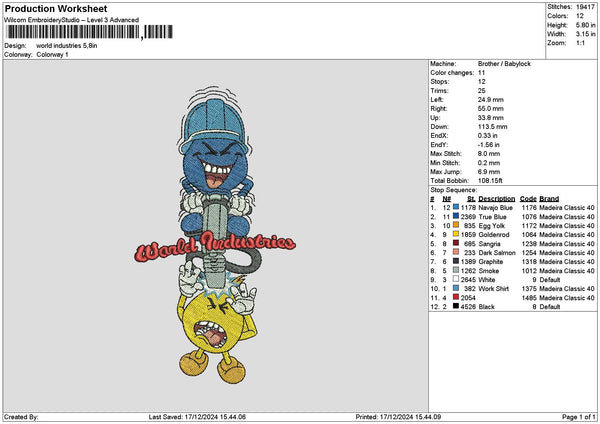Click the Trims value 25

(481, 91)
